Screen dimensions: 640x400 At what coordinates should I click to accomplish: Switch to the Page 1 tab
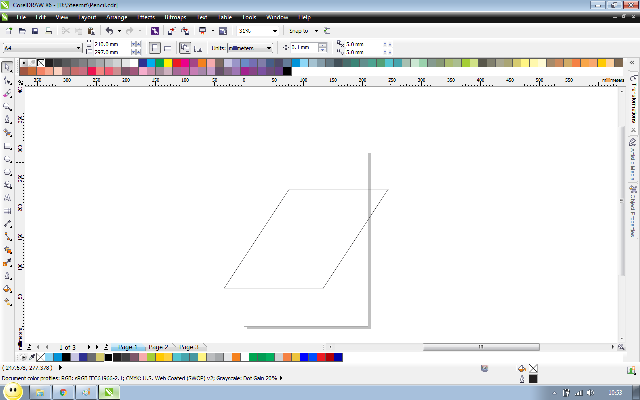(128, 347)
